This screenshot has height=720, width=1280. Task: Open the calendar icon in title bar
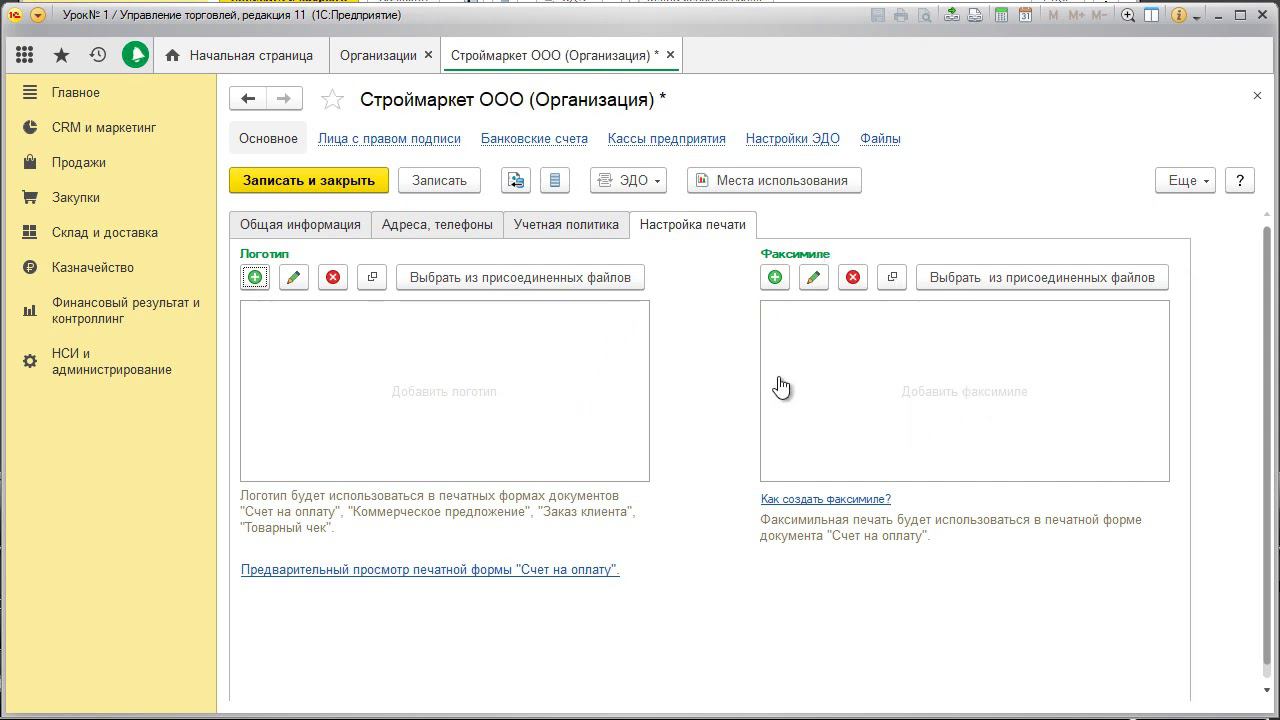[1025, 15]
